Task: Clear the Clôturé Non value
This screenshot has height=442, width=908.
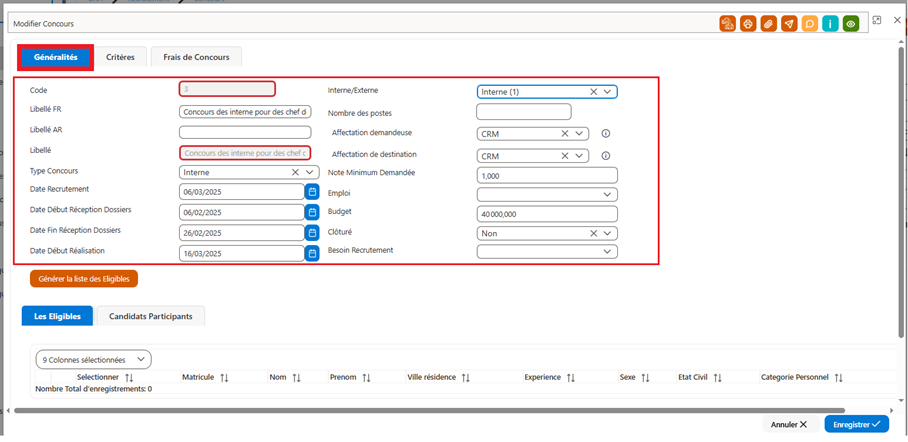Action: pyautogui.click(x=593, y=233)
